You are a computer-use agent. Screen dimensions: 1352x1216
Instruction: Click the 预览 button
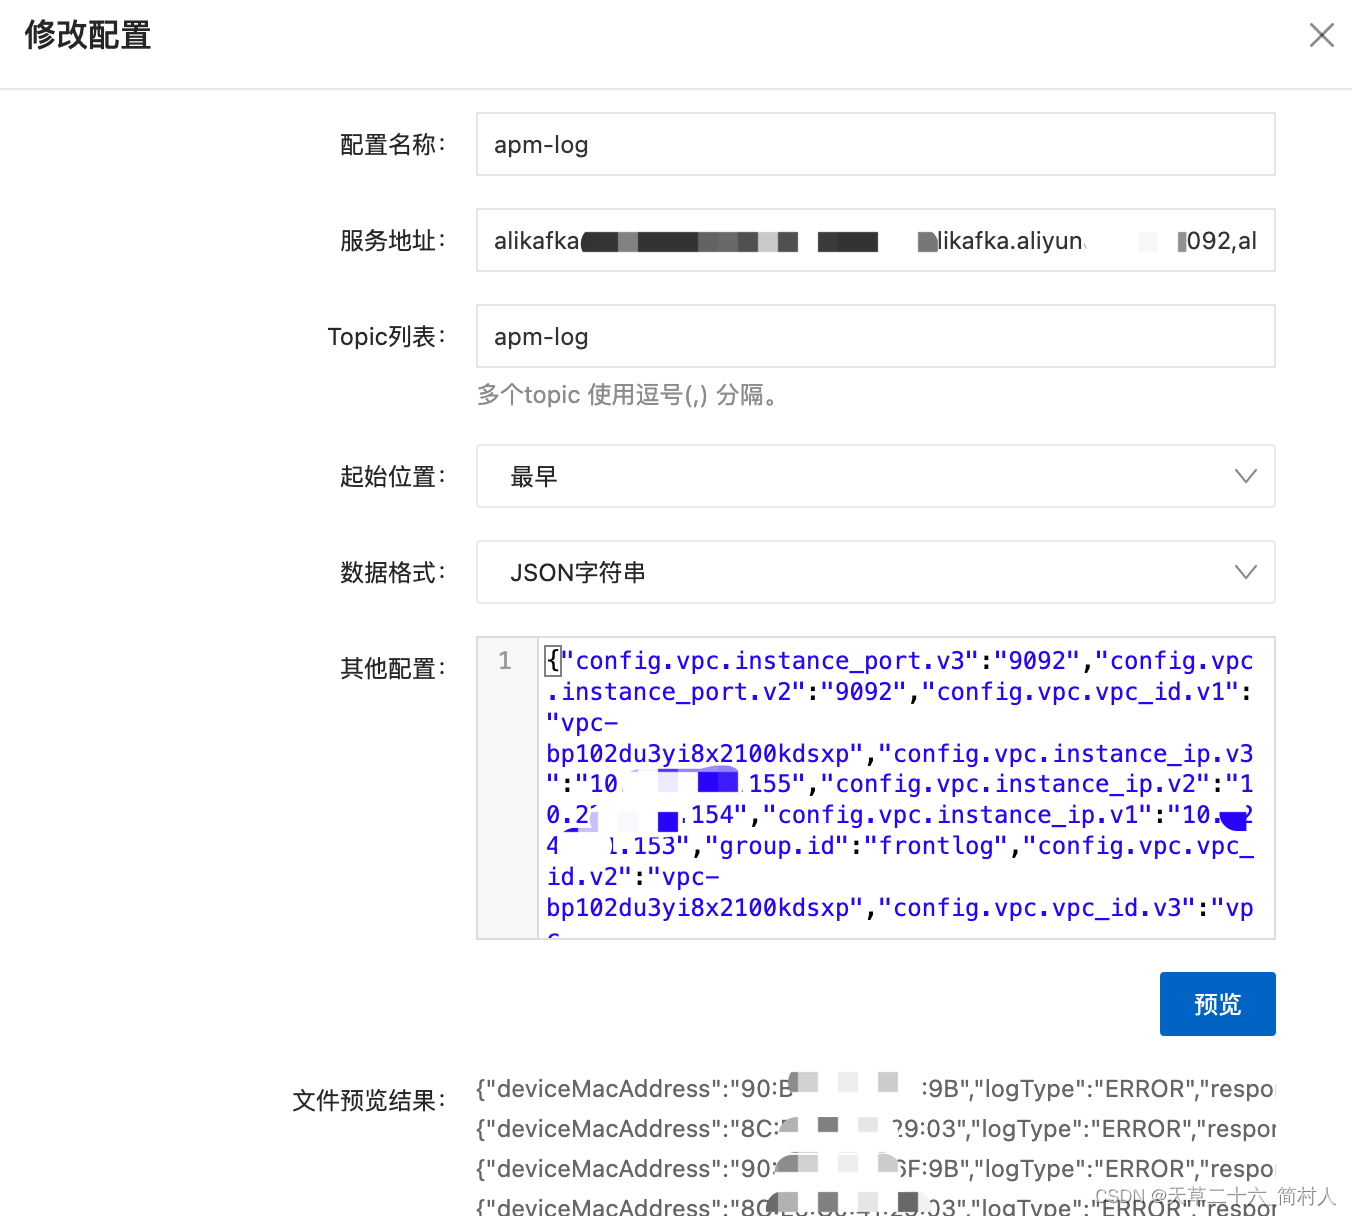(1217, 1004)
